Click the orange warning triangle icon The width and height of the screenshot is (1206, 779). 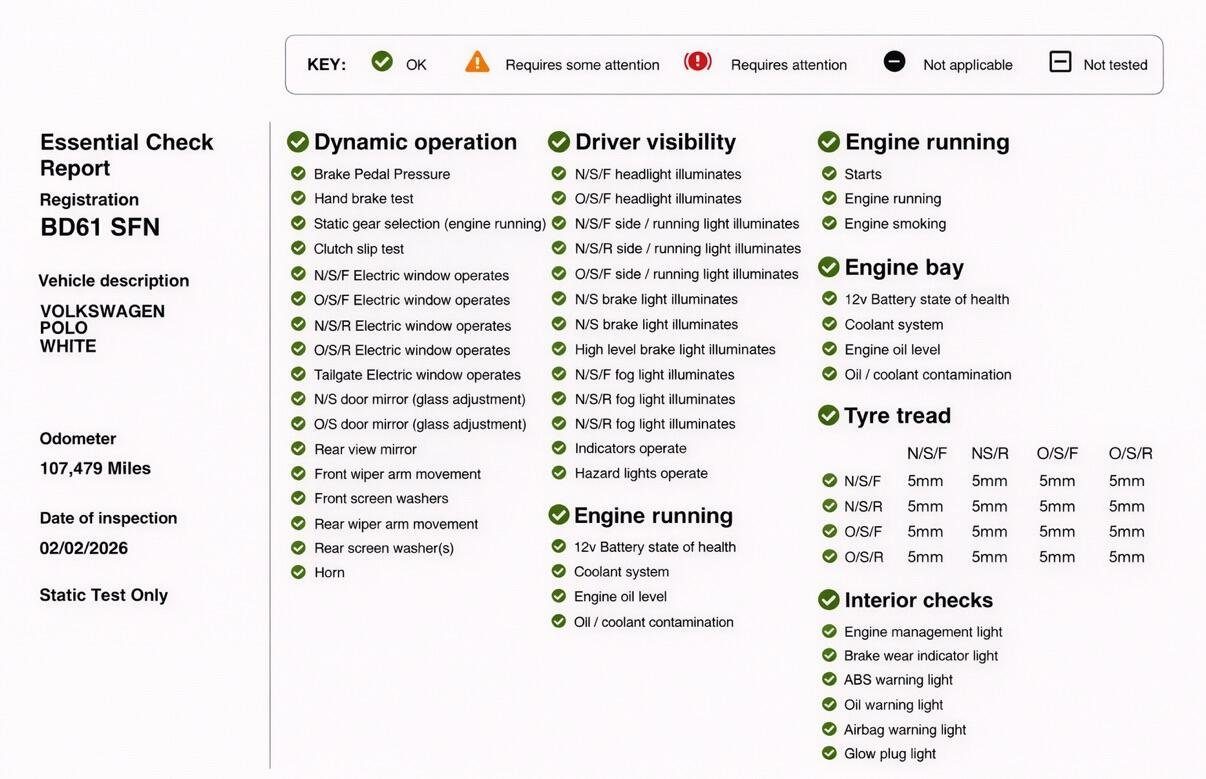[477, 62]
